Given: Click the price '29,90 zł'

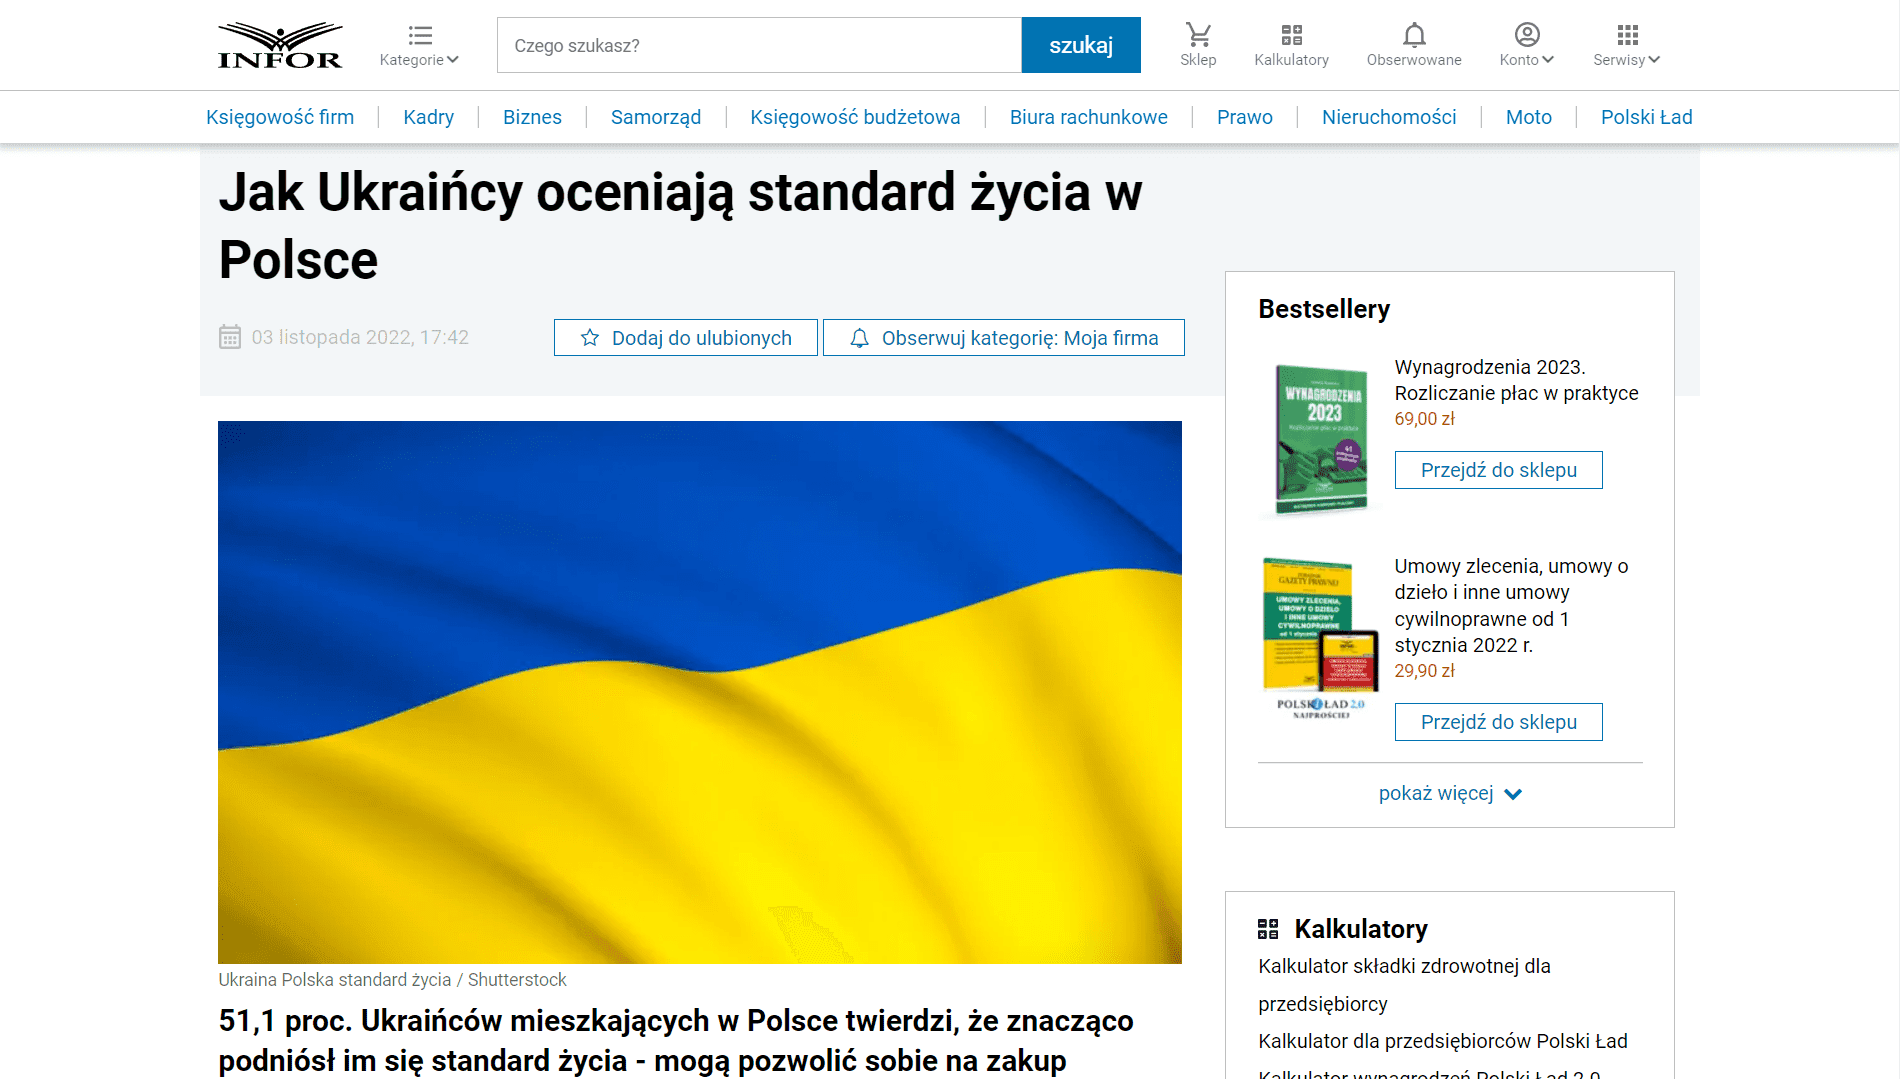Looking at the screenshot, I should [x=1425, y=671].
